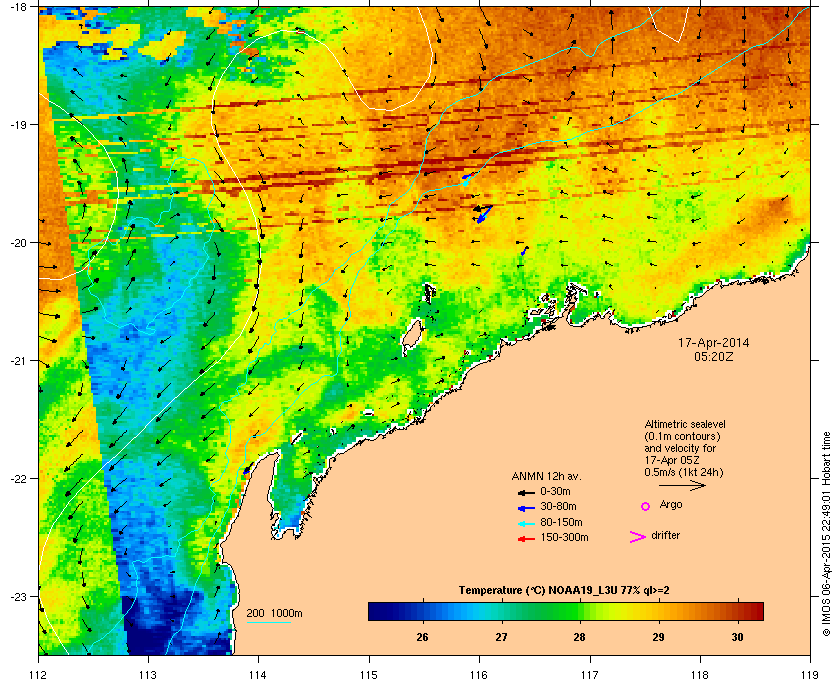Click the cyan 80-150m legend arrow
Image resolution: width=840 pixels, height=680 pixels.
(526, 523)
